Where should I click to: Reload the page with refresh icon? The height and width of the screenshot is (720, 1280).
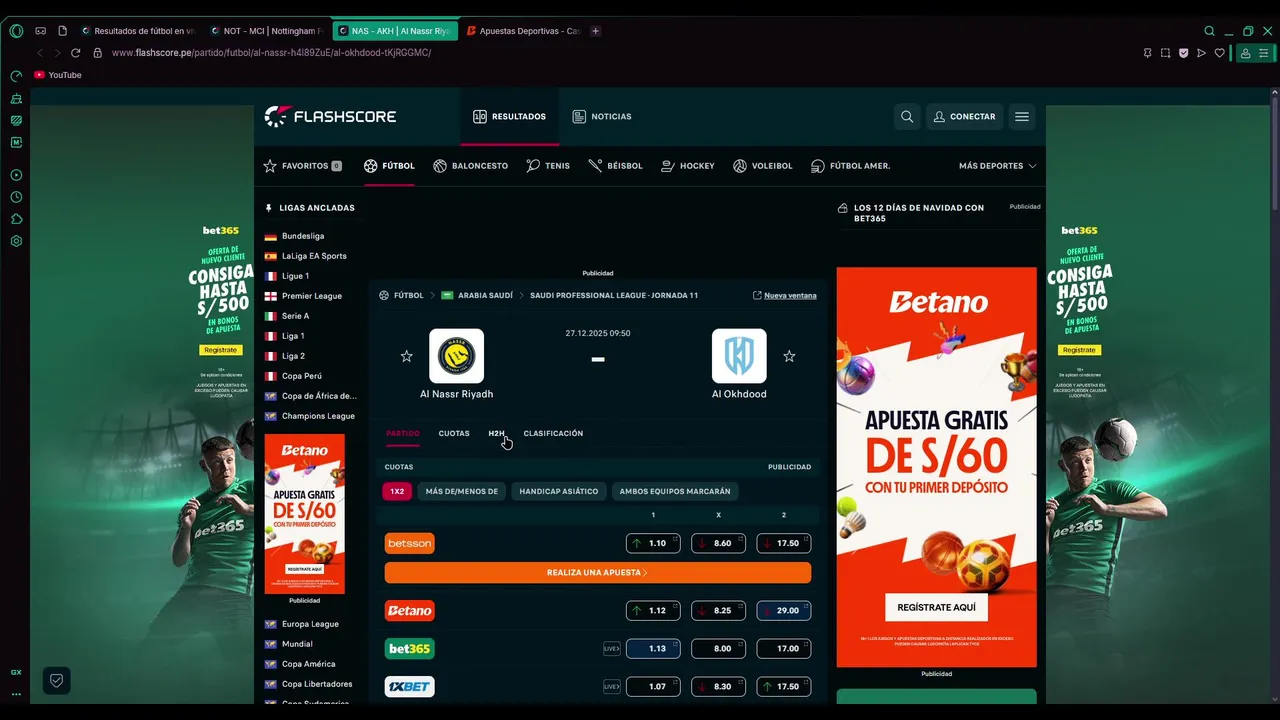tap(75, 53)
